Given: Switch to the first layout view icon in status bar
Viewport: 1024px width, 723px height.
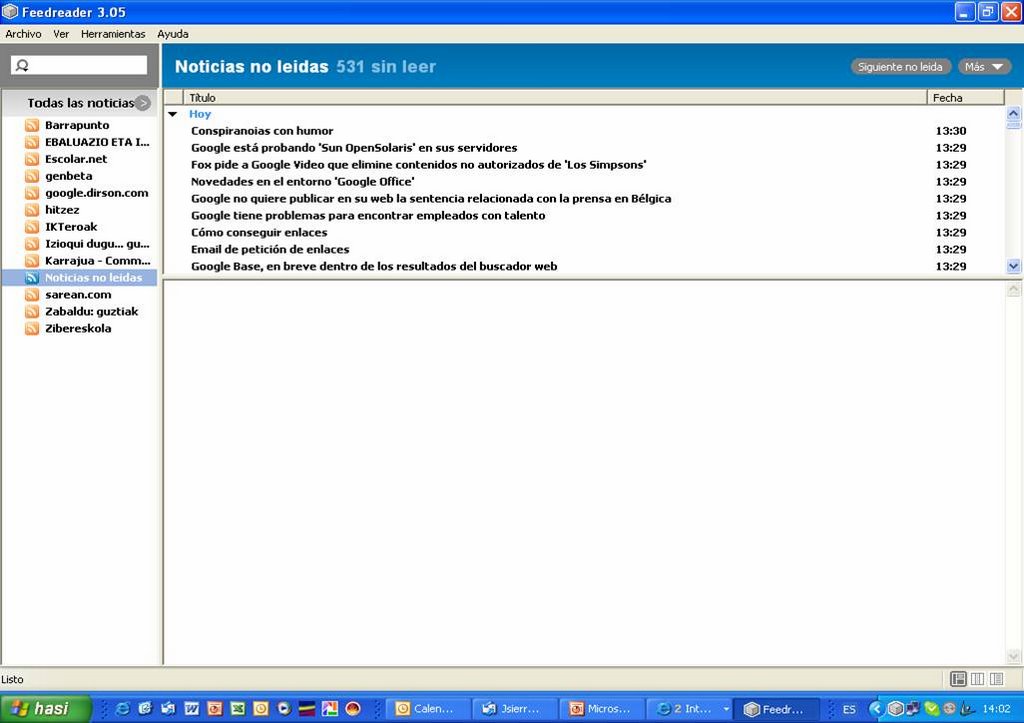Looking at the screenshot, I should [958, 679].
